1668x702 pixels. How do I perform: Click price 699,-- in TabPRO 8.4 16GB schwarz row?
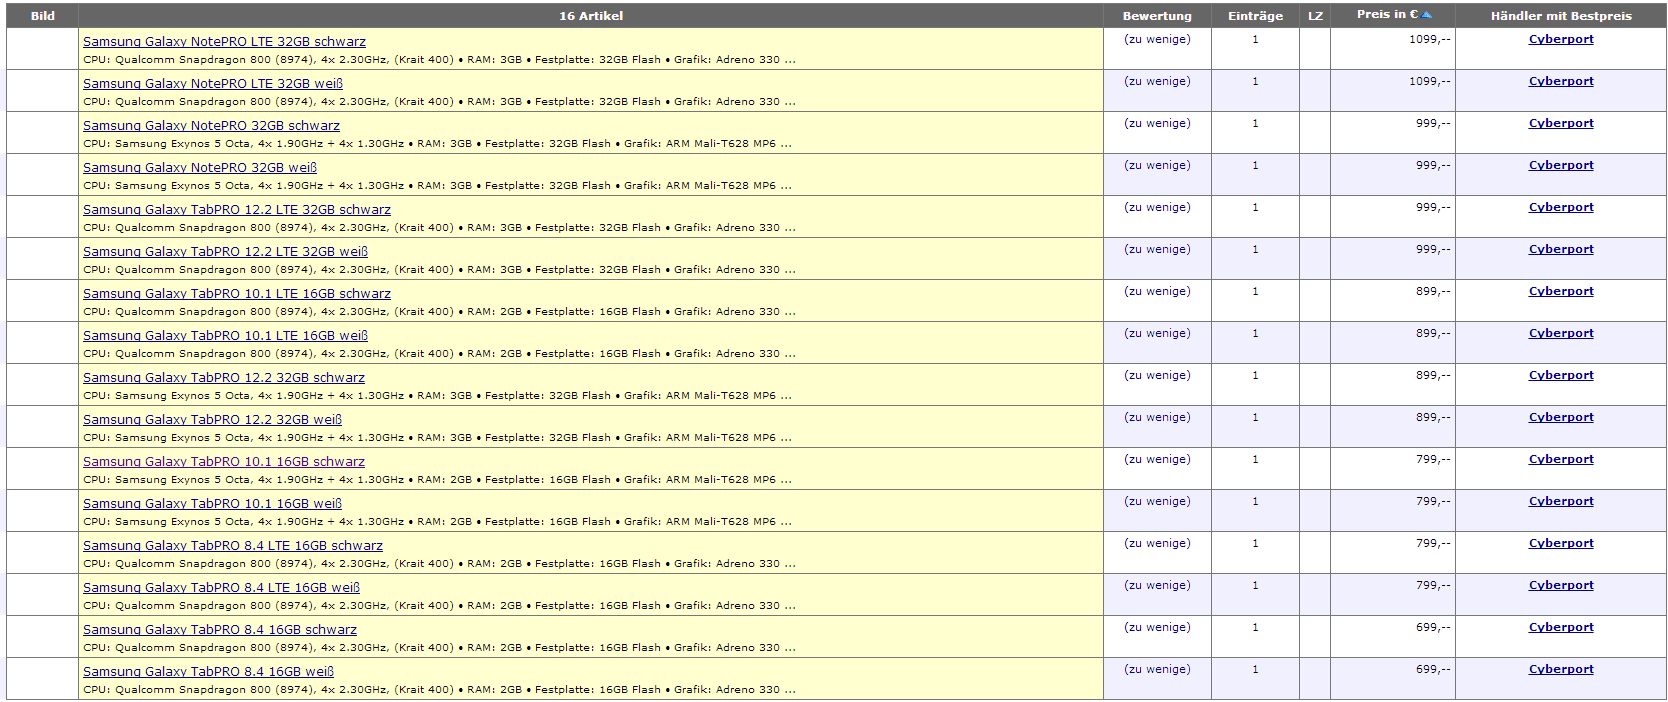click(1433, 628)
